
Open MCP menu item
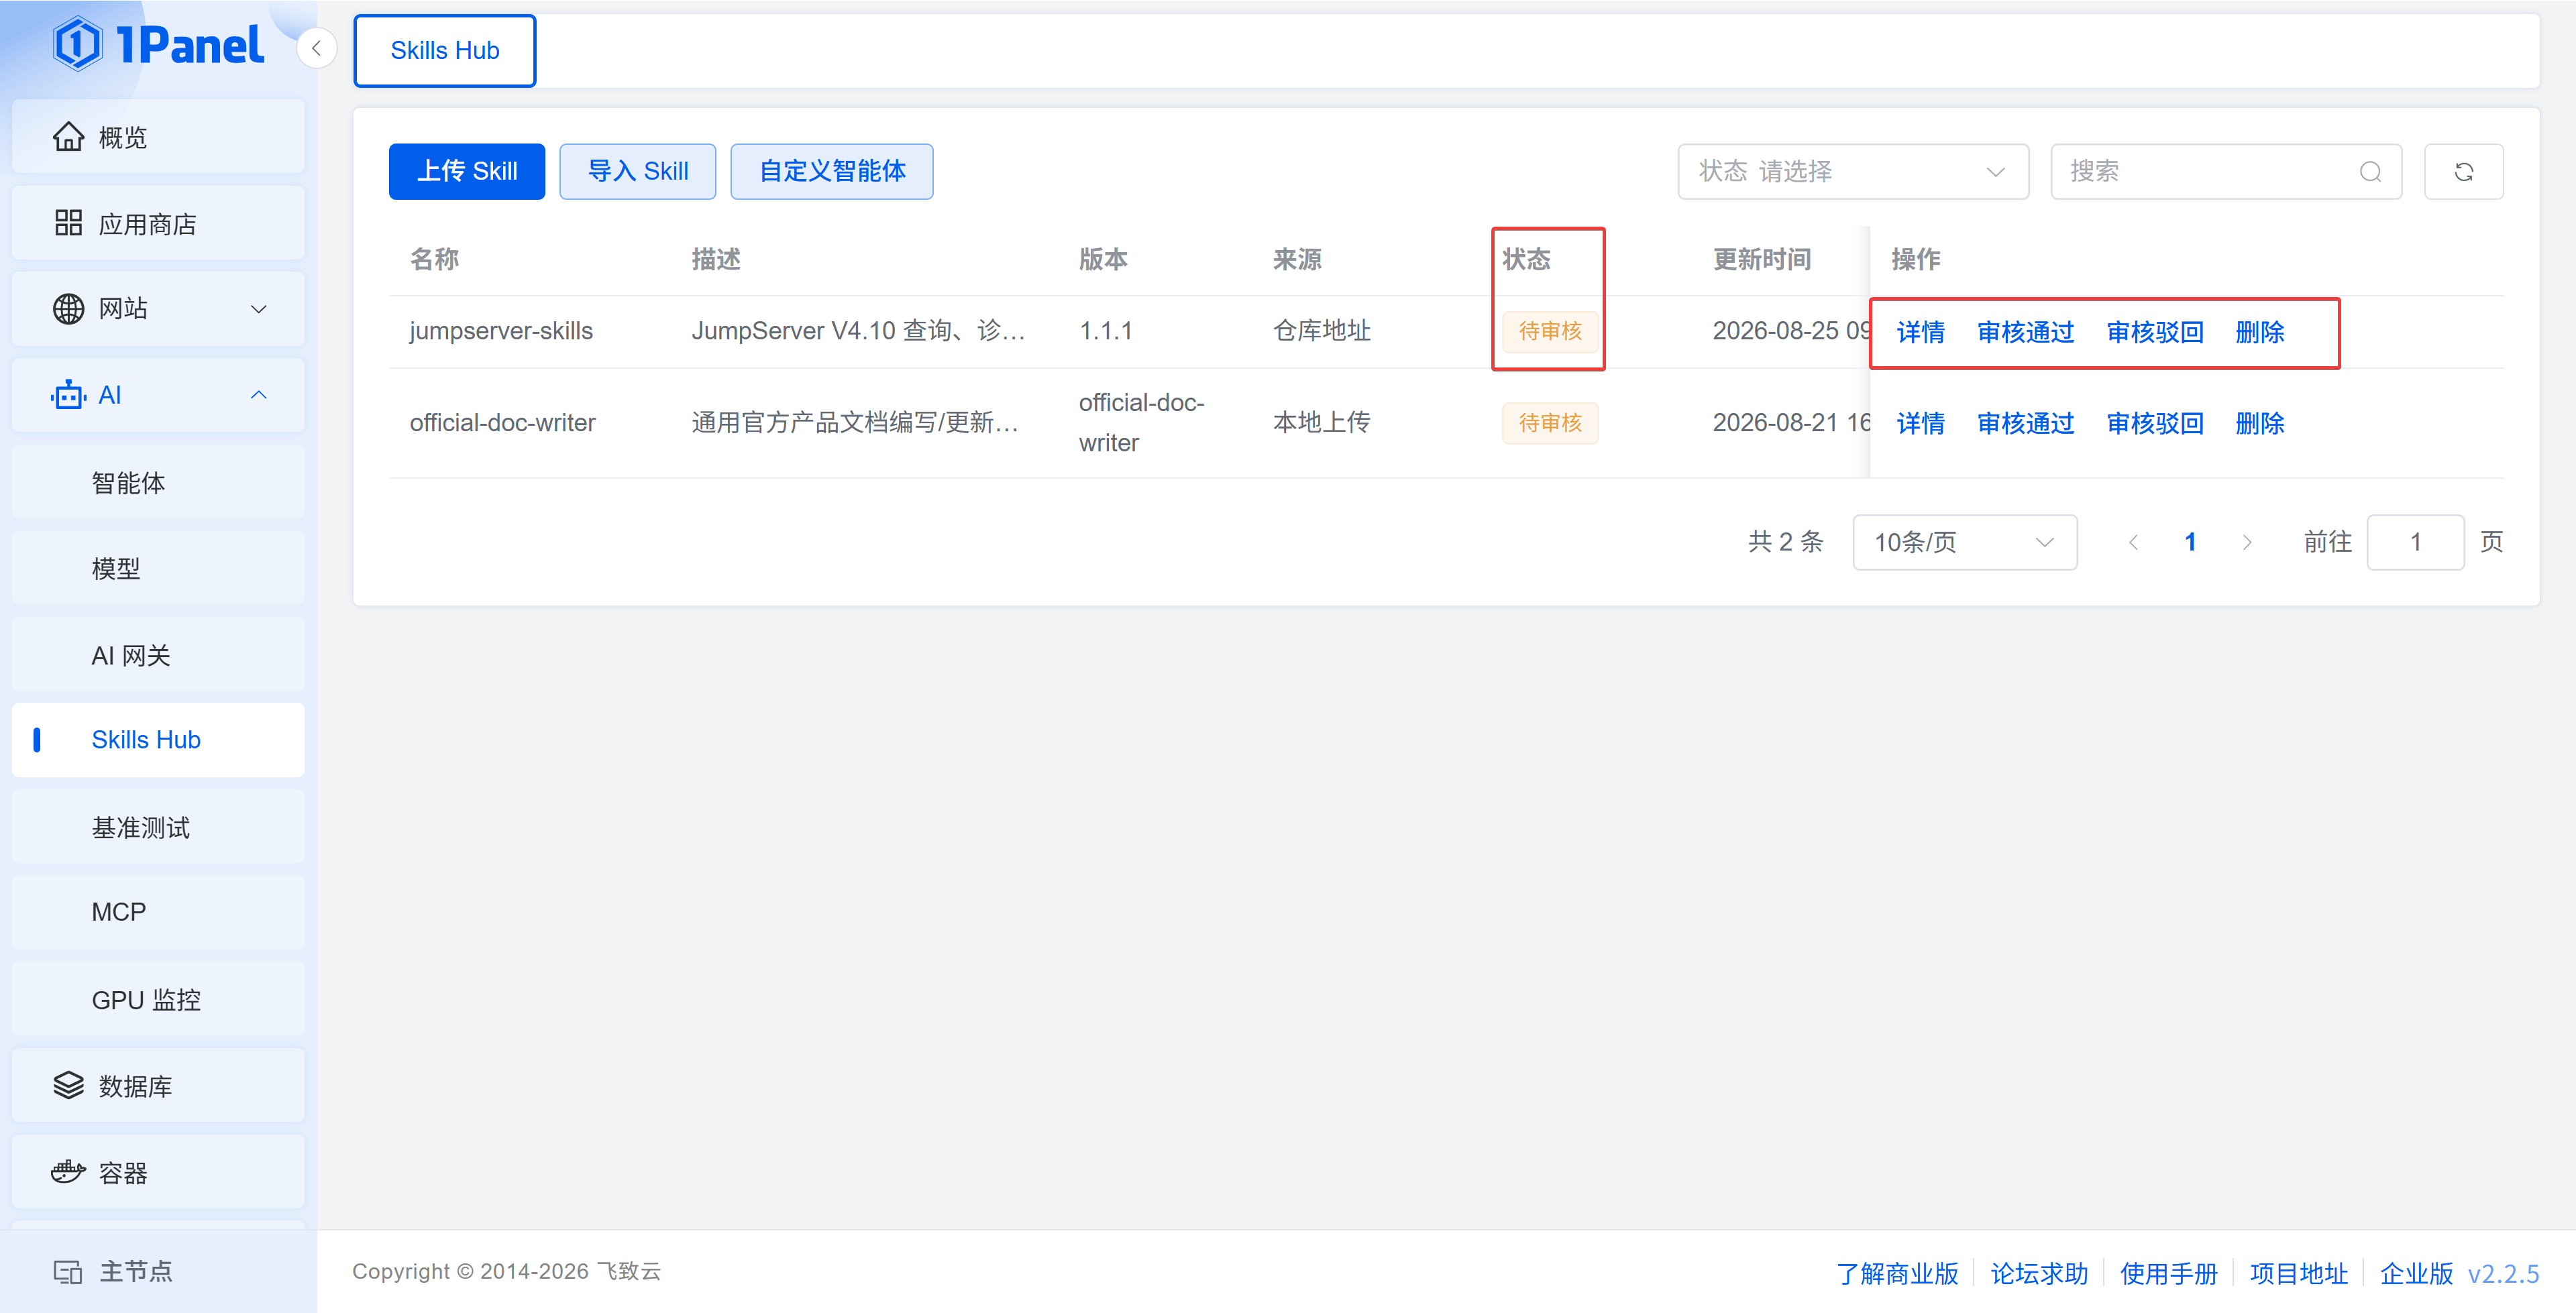tap(158, 912)
